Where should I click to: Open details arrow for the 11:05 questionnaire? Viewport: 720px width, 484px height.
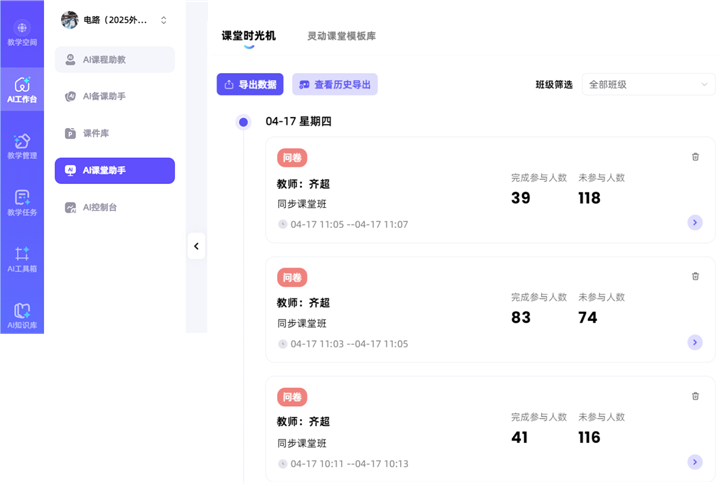coord(695,223)
